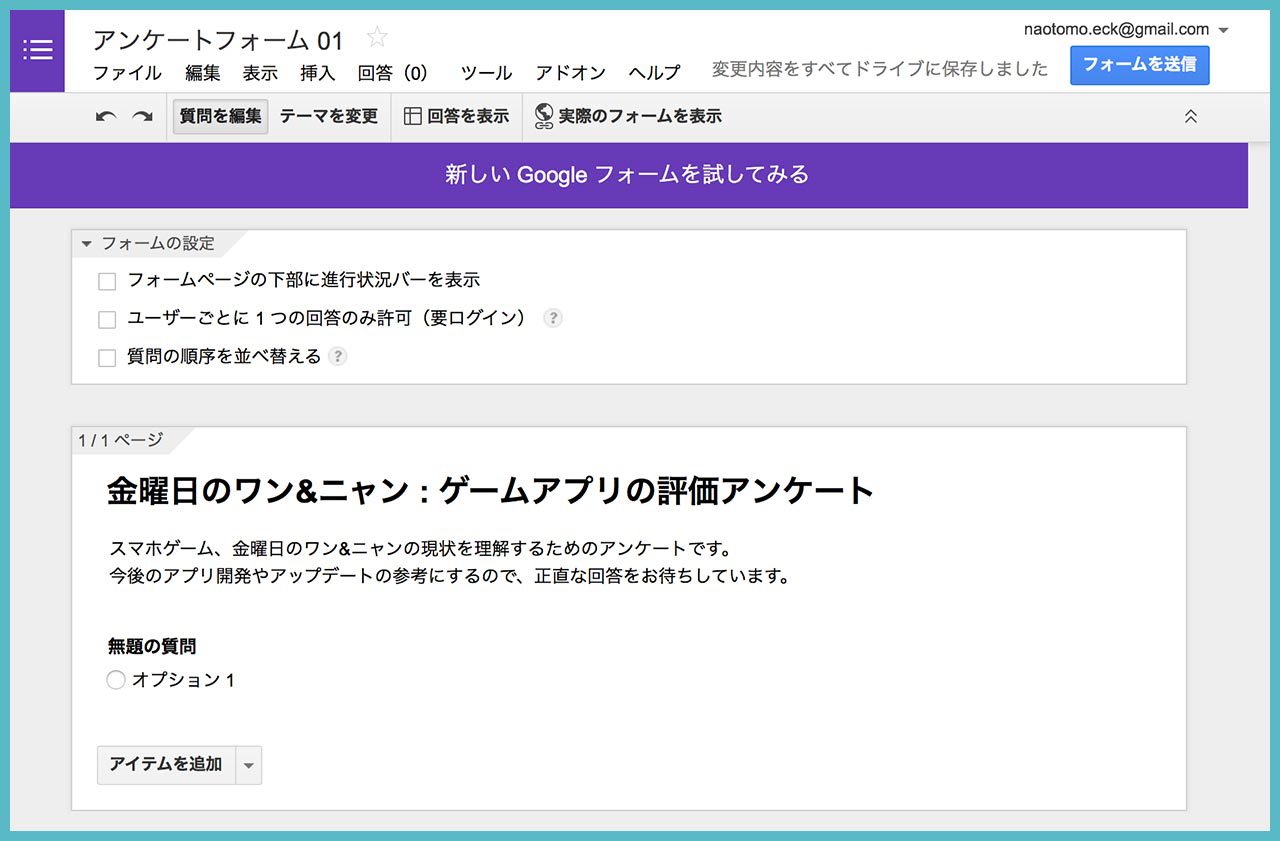
Task: Click the フォームを送信 button
Action: click(x=1139, y=65)
